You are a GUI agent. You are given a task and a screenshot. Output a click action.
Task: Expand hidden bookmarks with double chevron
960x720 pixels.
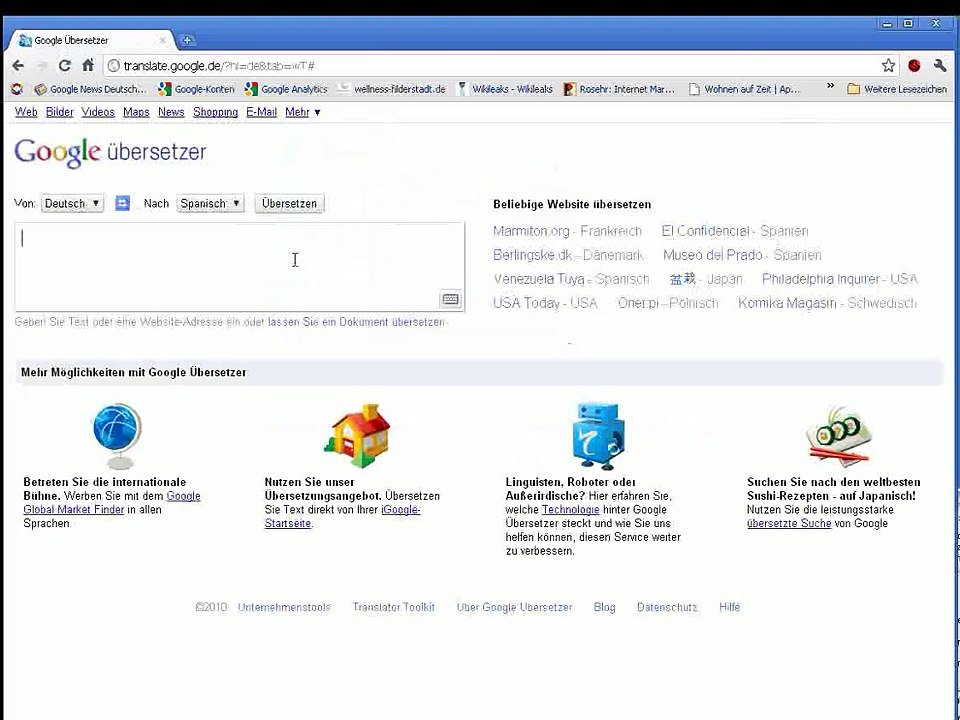point(830,86)
